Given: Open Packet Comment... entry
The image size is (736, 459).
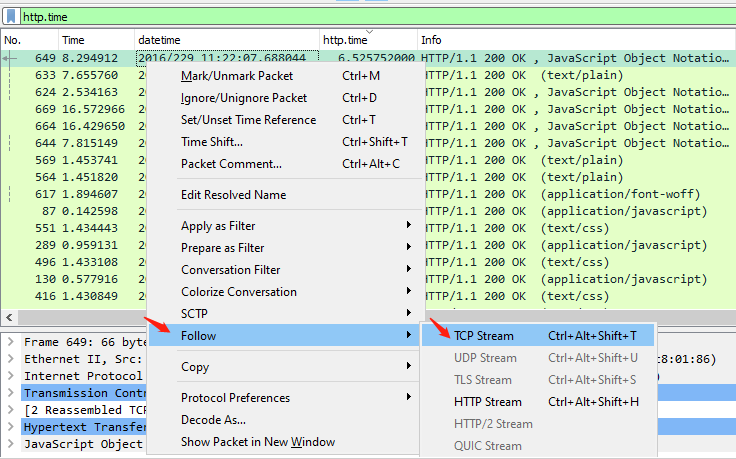Looking at the screenshot, I should point(231,164).
